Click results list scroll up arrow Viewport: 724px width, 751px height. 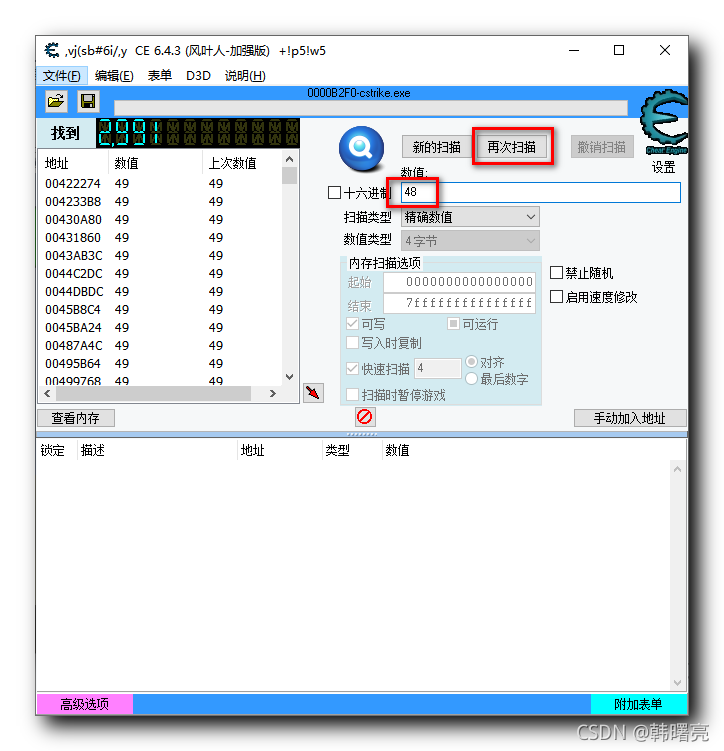(289, 159)
